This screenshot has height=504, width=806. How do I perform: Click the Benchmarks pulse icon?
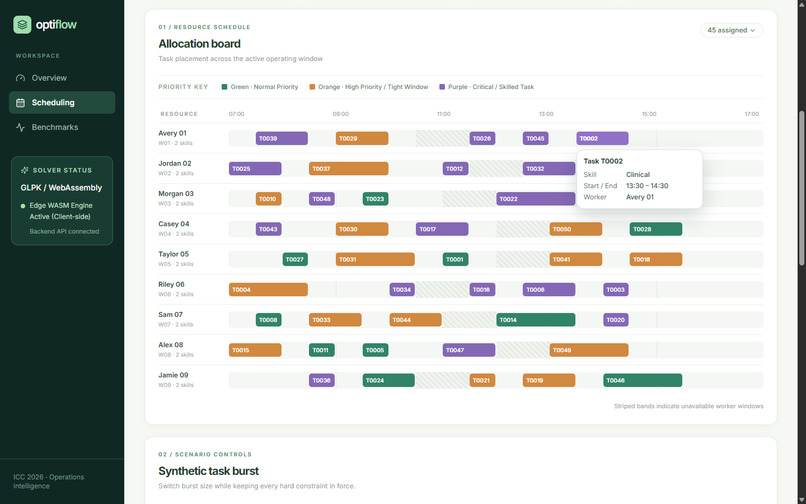pos(21,127)
